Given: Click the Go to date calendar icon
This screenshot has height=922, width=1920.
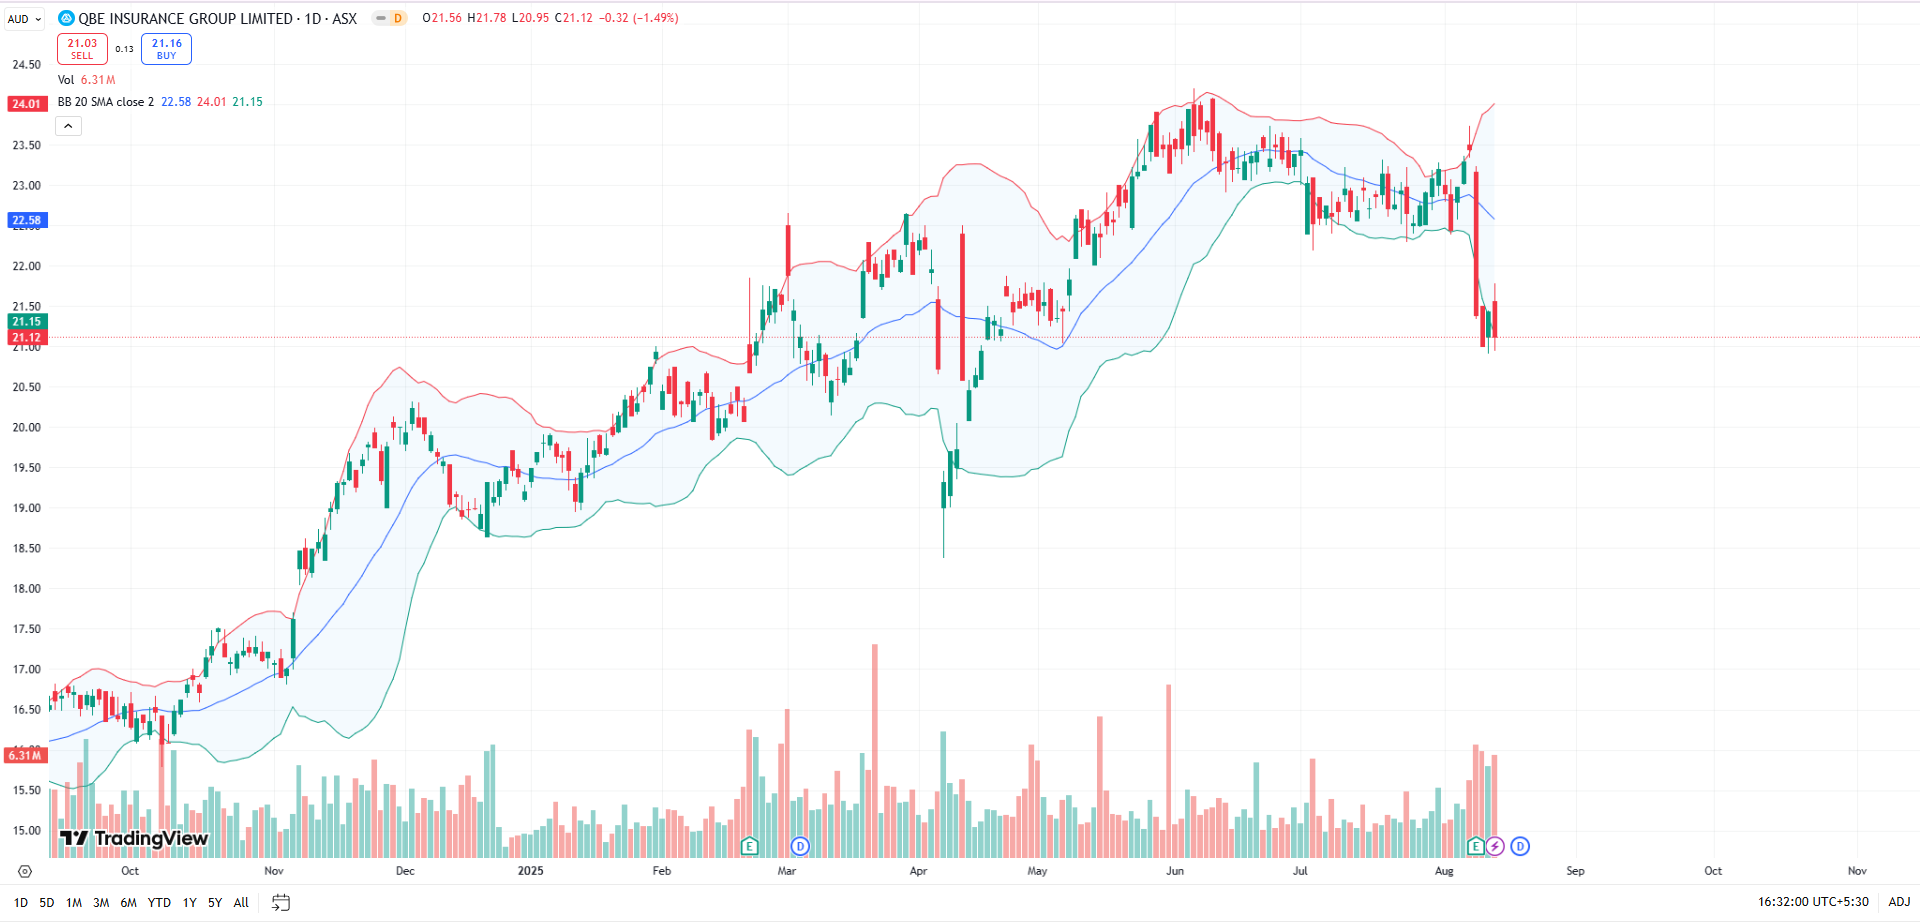Looking at the screenshot, I should [x=281, y=902].
